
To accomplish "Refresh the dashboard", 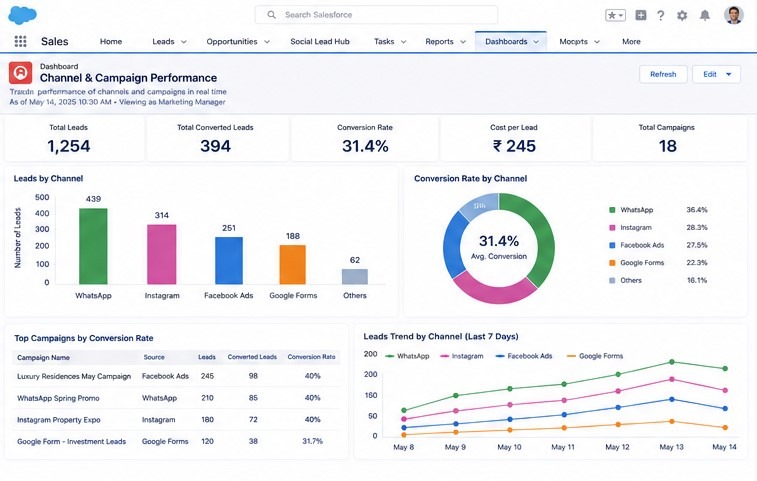I will click(663, 74).
